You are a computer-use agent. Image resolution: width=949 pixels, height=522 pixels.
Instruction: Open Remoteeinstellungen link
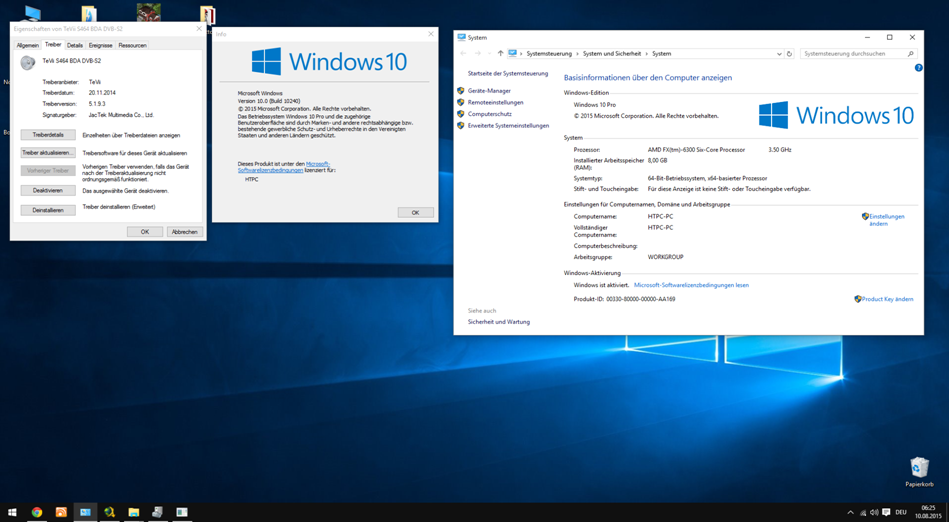pos(496,102)
